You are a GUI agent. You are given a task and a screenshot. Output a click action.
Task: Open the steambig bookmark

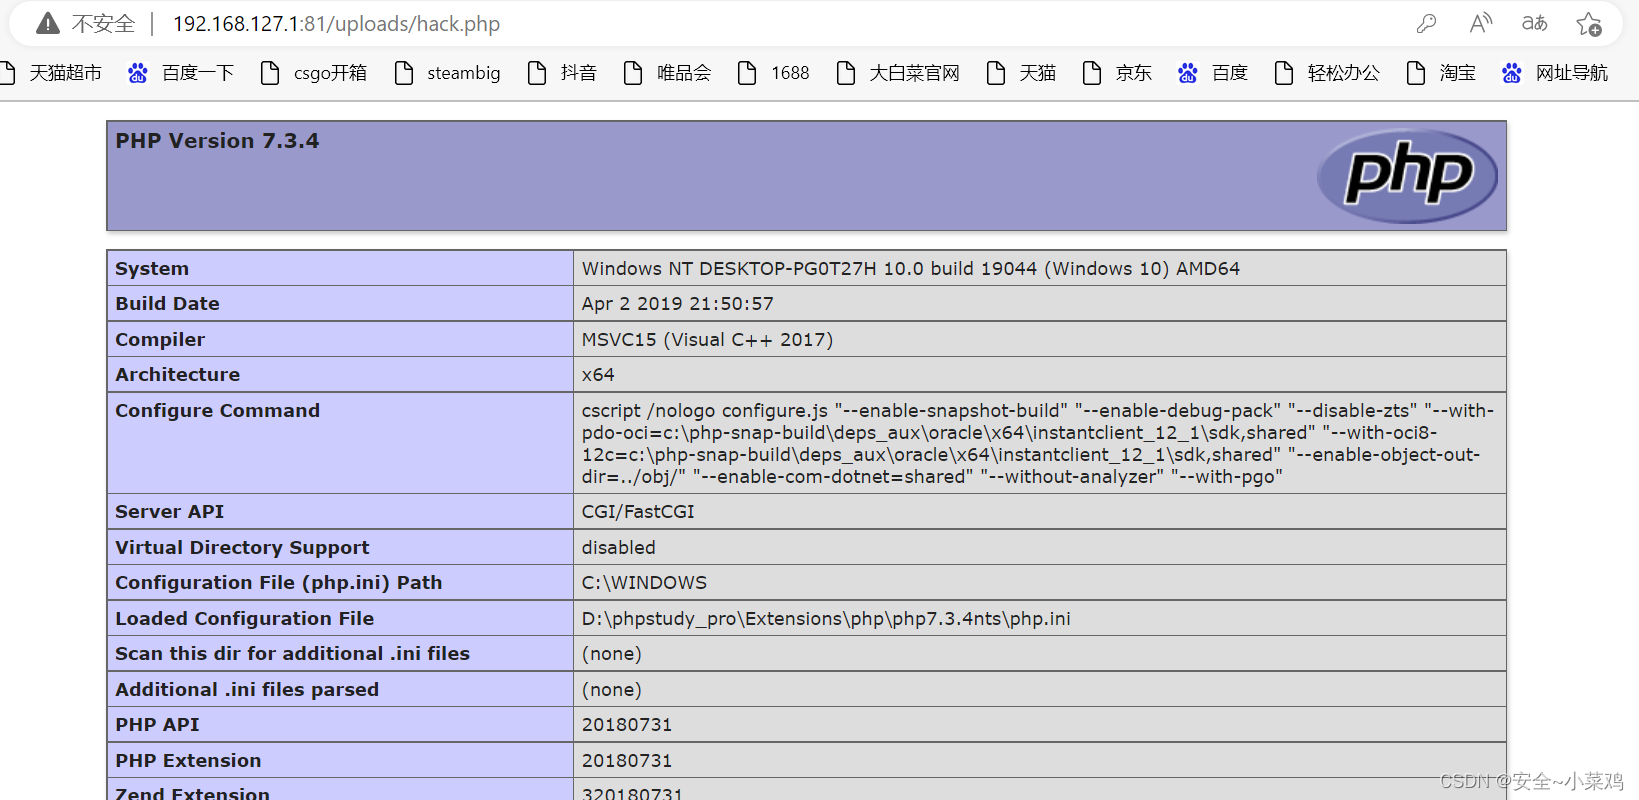[463, 73]
